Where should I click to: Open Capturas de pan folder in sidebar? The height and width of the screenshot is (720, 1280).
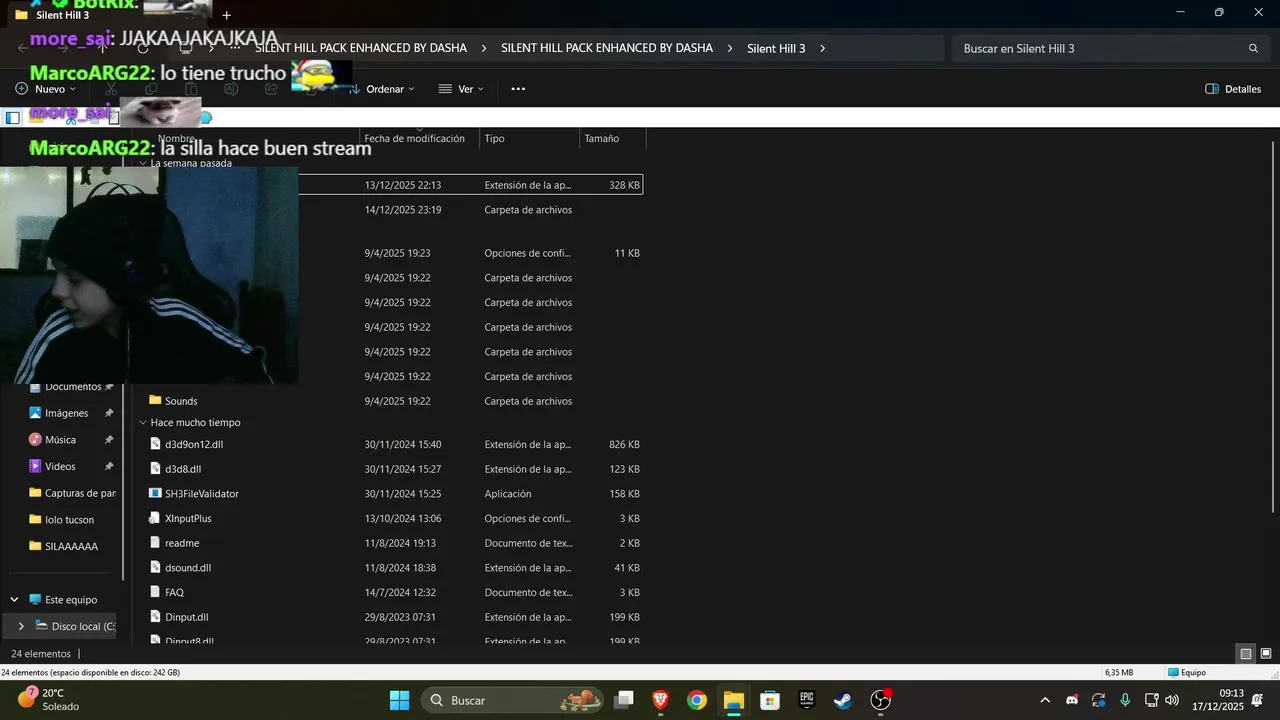(x=80, y=493)
